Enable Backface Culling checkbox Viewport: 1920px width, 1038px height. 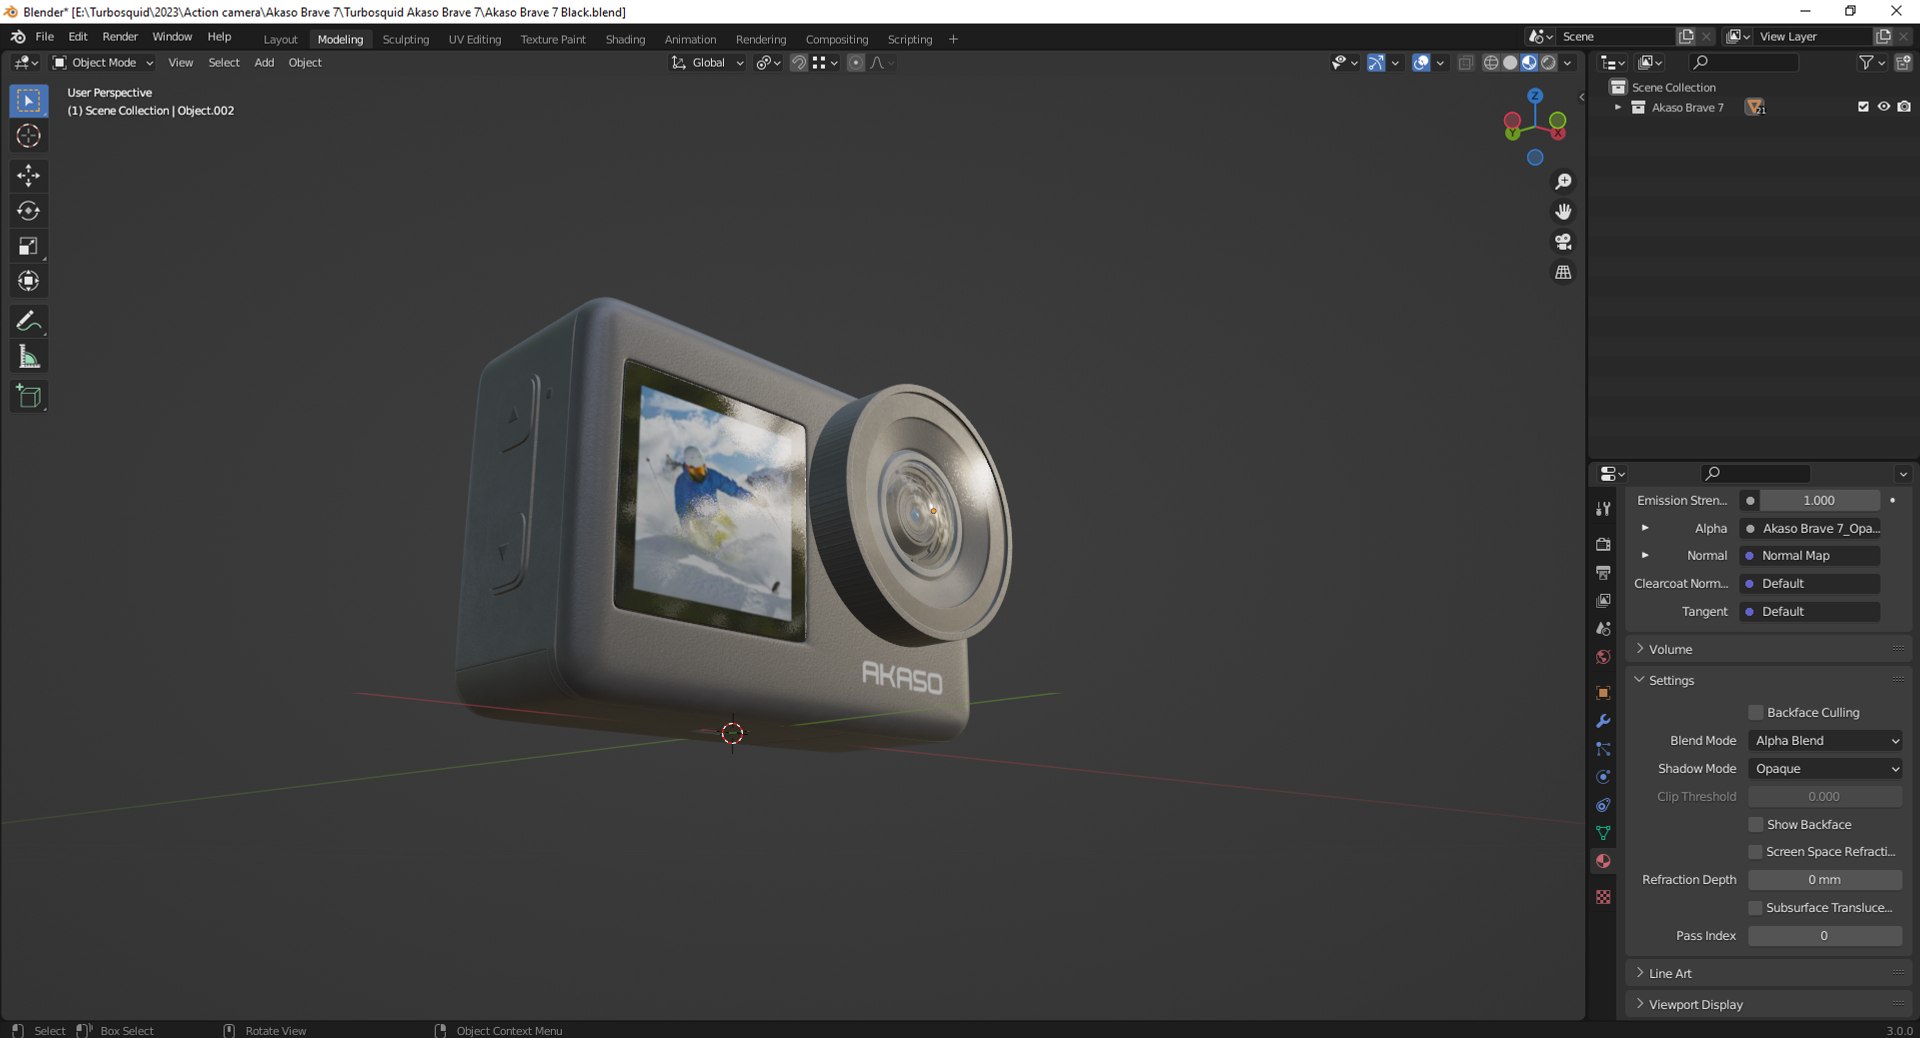(x=1755, y=713)
